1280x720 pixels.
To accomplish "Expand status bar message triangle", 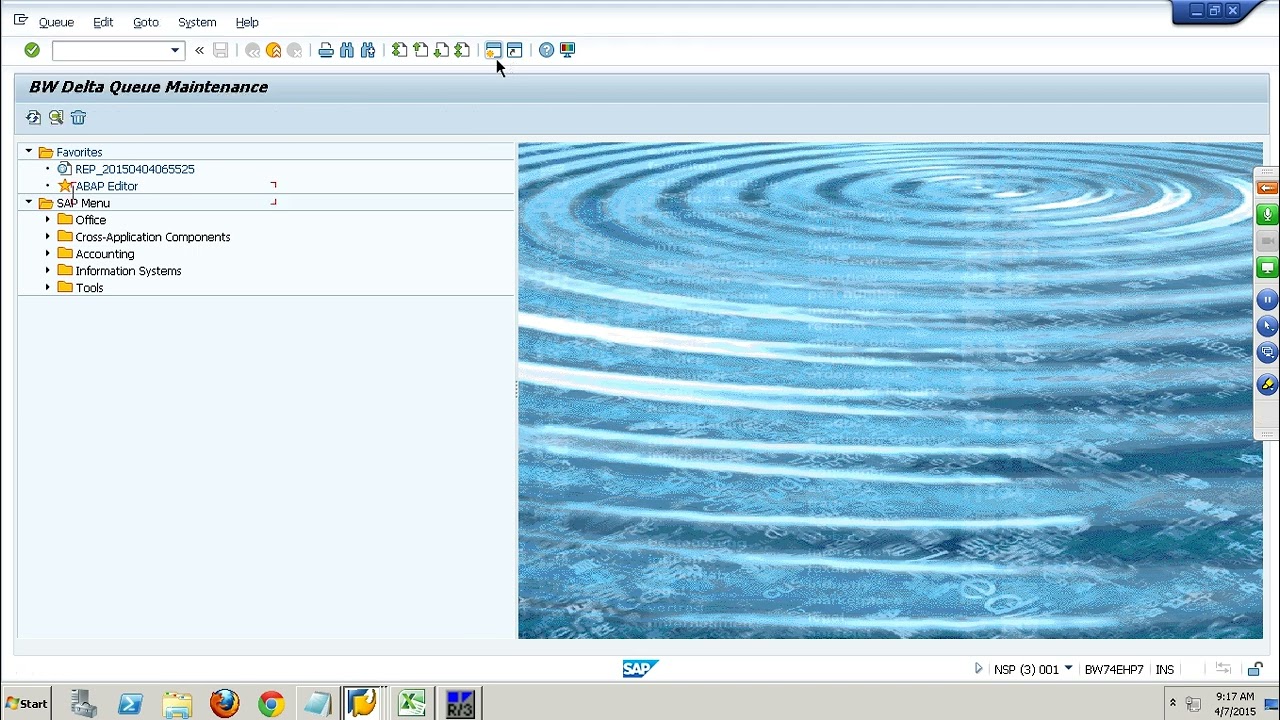I will point(979,669).
